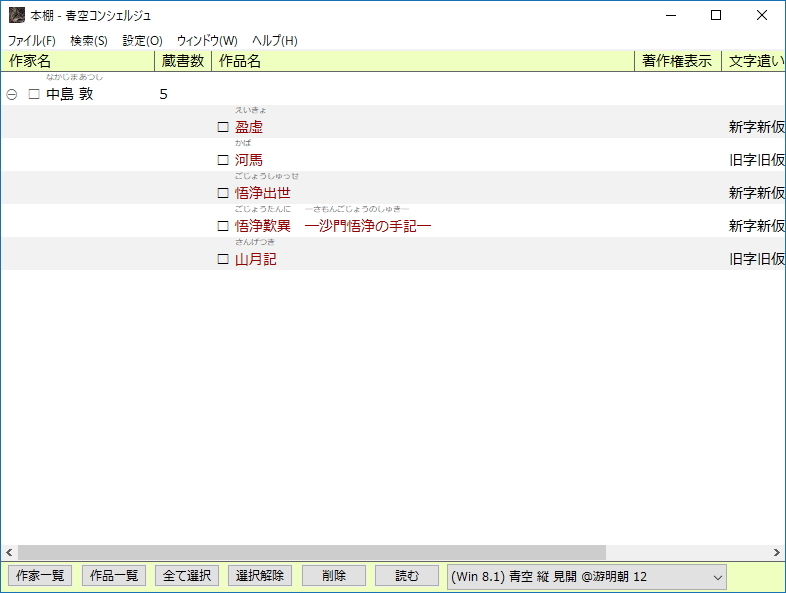Maximize the 本棚 window
Image resolution: width=786 pixels, height=593 pixels.
[716, 16]
